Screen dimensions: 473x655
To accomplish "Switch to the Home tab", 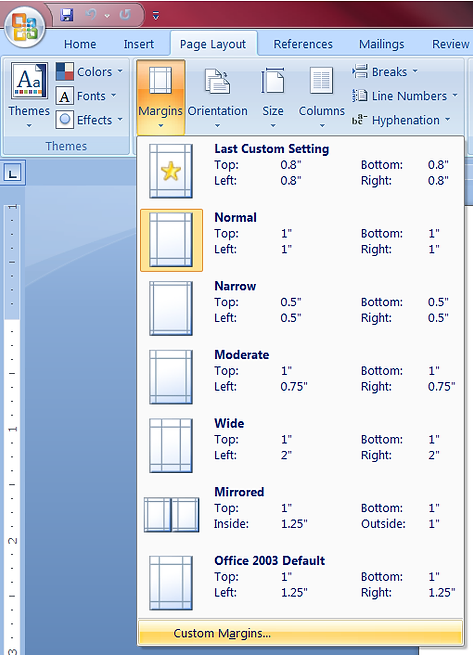I will 80,44.
